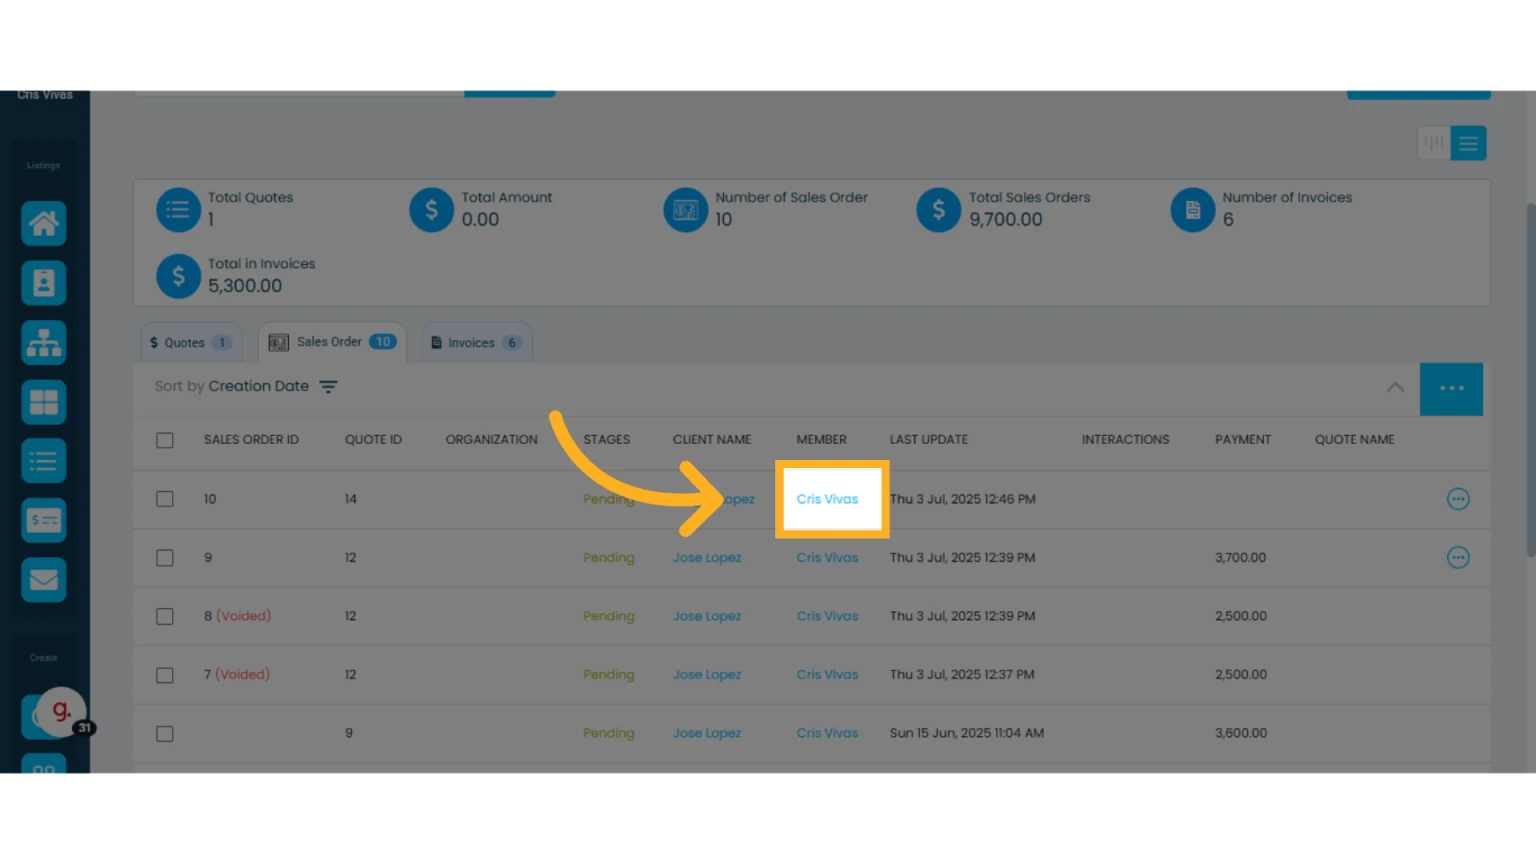Click the 7 (Voided) sales order ID

point(237,675)
